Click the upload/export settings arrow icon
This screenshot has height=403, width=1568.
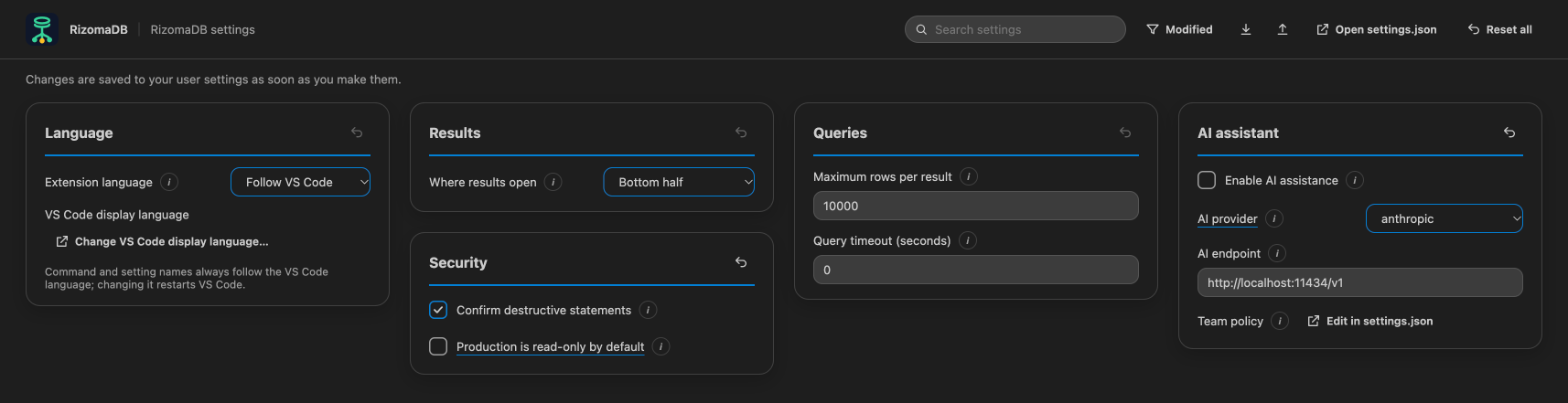click(x=1282, y=30)
